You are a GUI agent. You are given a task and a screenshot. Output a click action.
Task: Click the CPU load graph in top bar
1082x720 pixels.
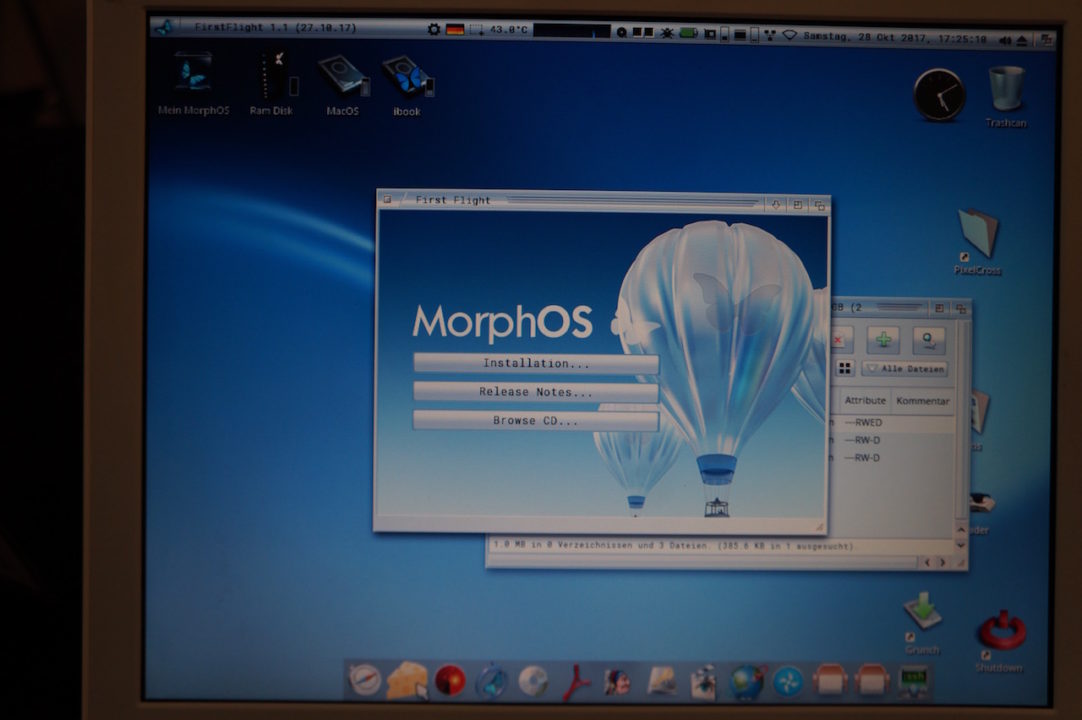click(x=572, y=31)
